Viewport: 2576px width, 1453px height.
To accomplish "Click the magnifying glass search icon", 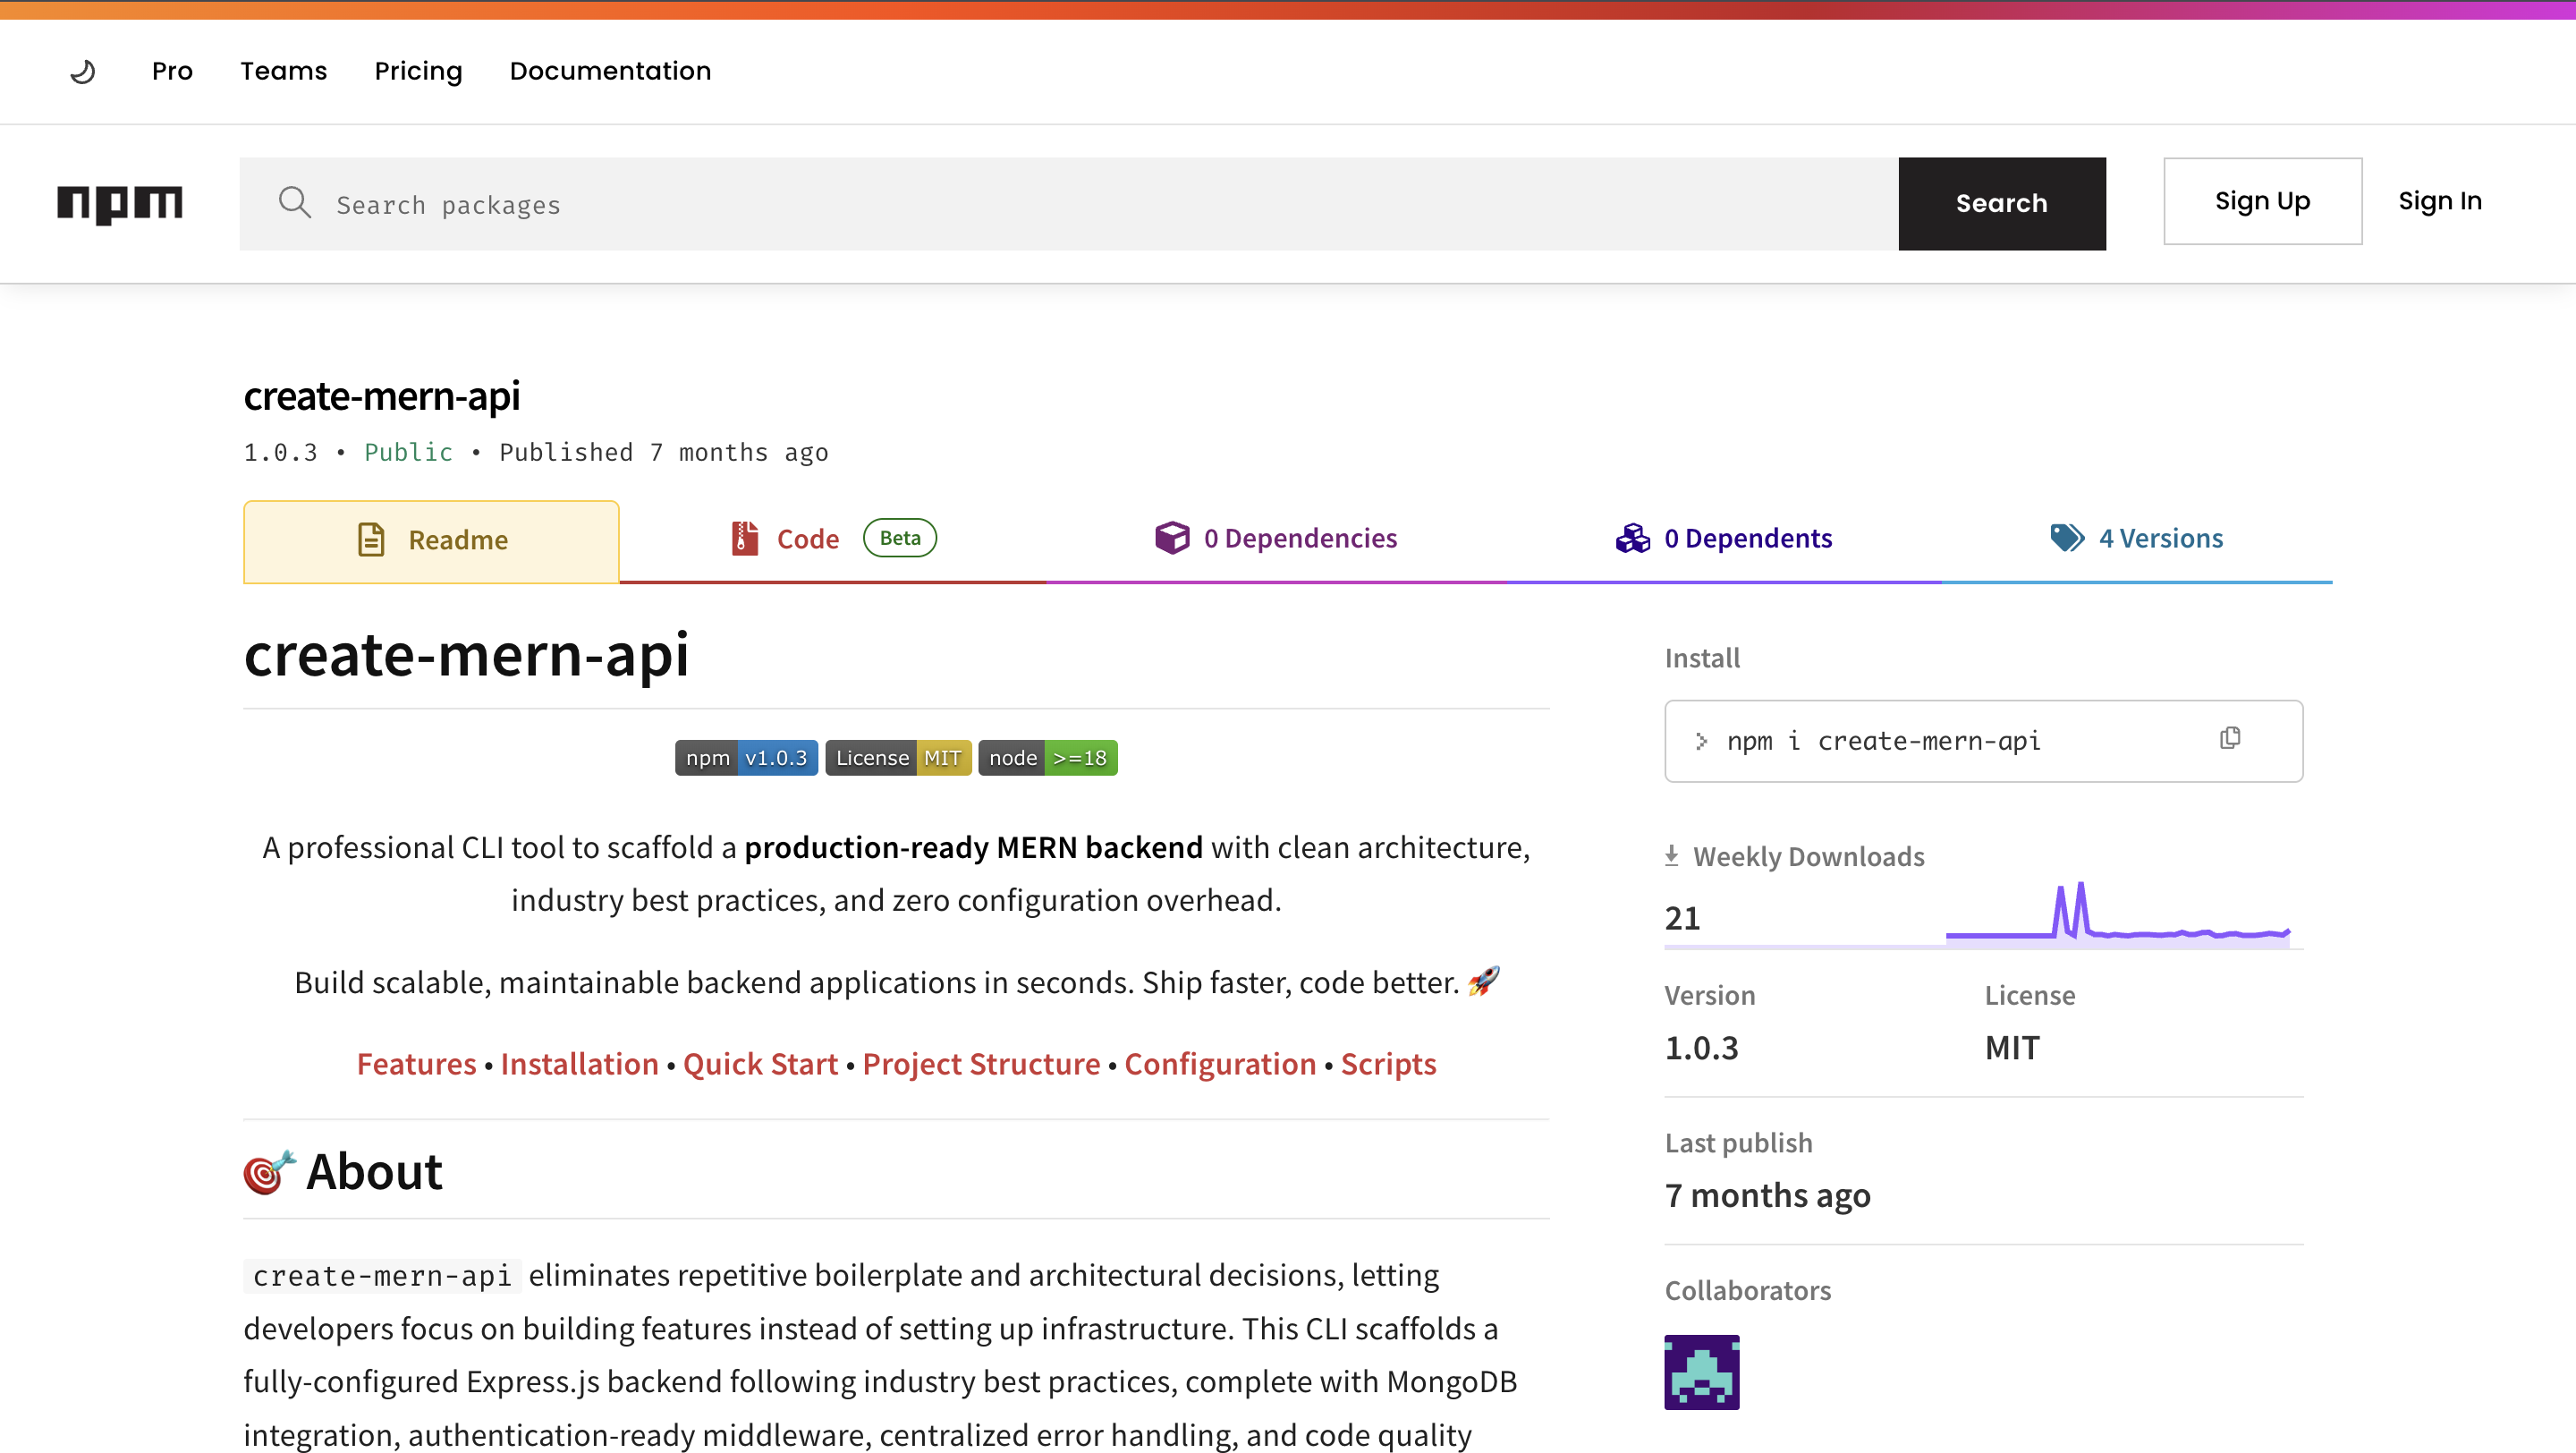I will [294, 203].
